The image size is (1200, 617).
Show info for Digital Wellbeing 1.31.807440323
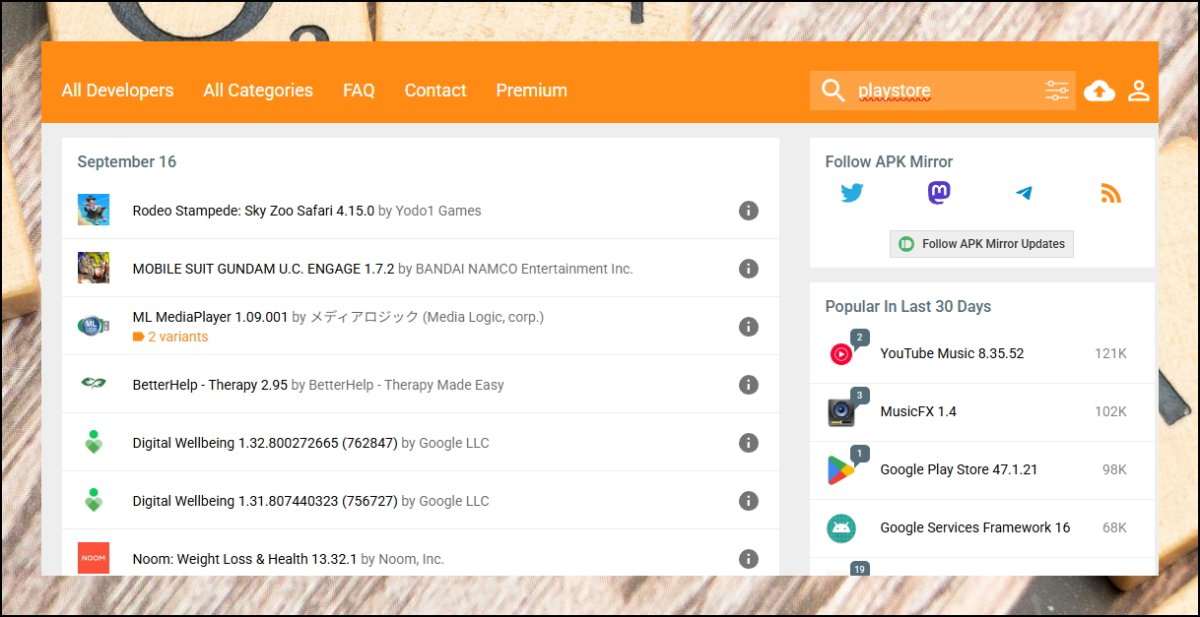(748, 501)
